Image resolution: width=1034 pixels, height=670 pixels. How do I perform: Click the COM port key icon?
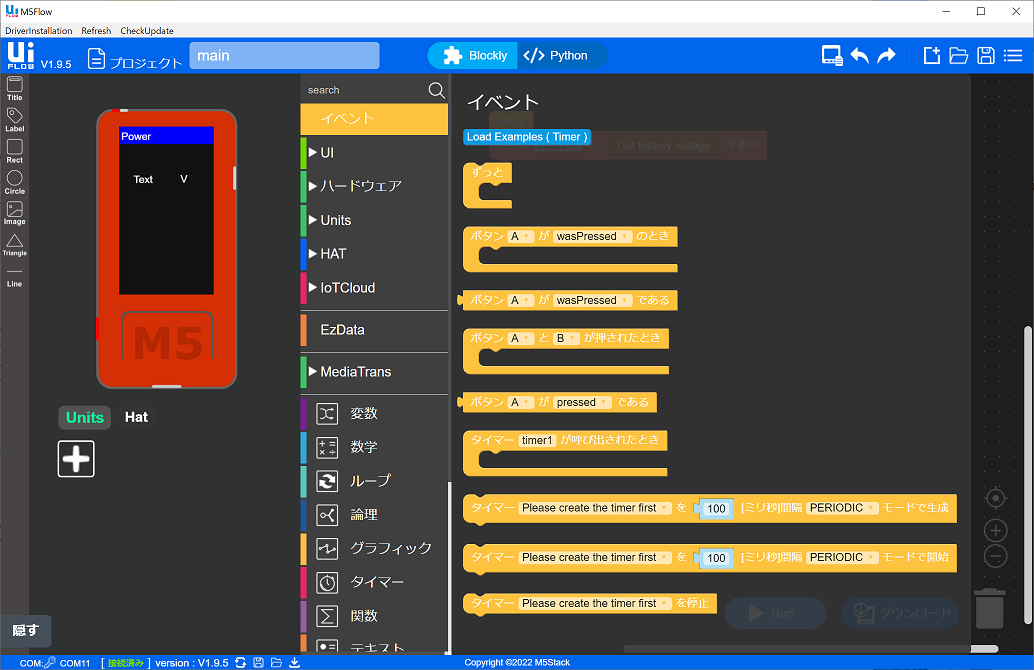tap(50, 662)
